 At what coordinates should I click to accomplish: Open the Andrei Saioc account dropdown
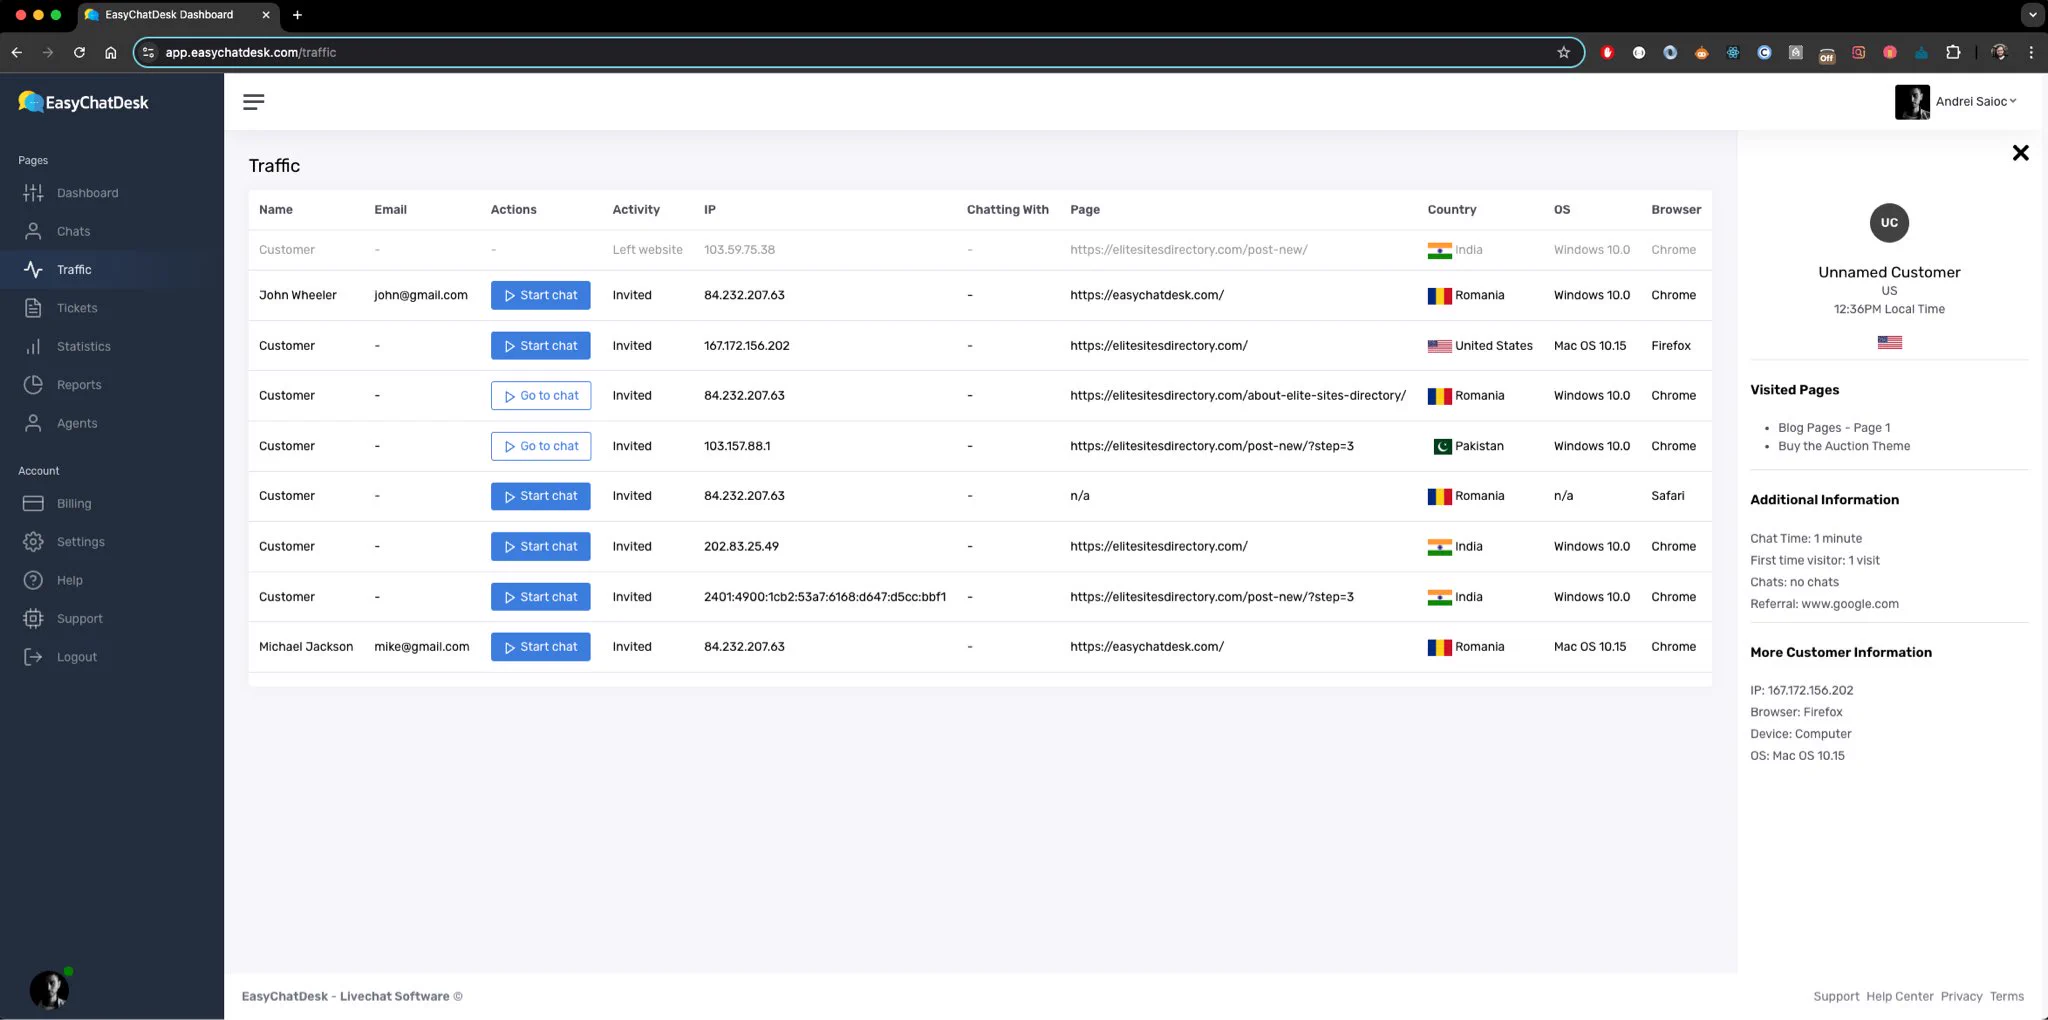coord(1976,101)
